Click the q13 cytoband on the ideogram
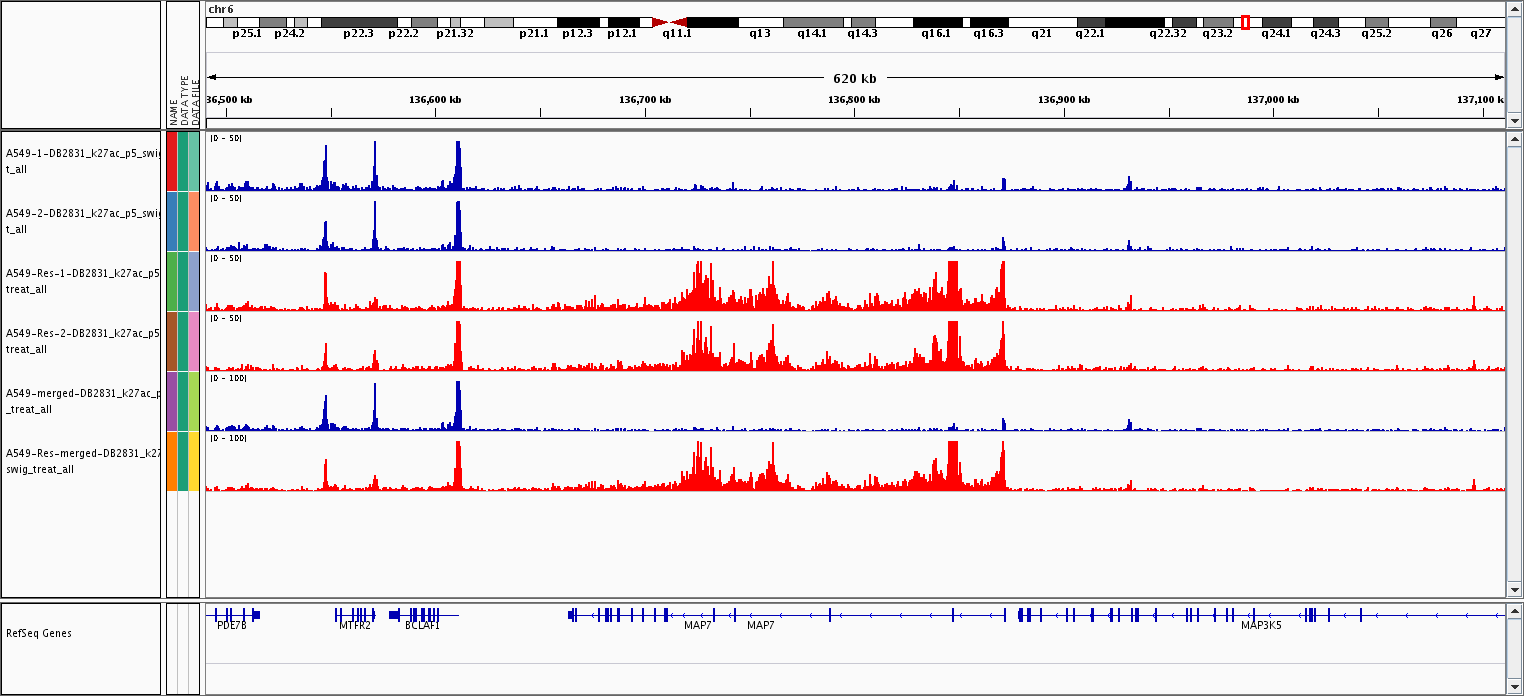The height and width of the screenshot is (696, 1524). 760,22
